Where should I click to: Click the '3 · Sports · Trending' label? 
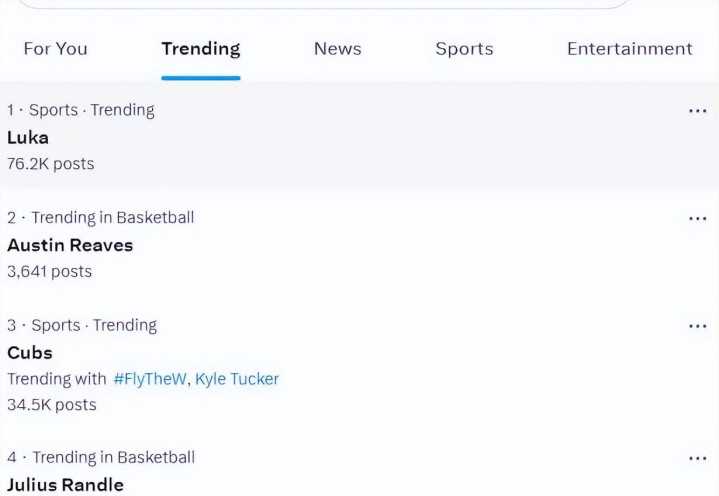(82, 325)
